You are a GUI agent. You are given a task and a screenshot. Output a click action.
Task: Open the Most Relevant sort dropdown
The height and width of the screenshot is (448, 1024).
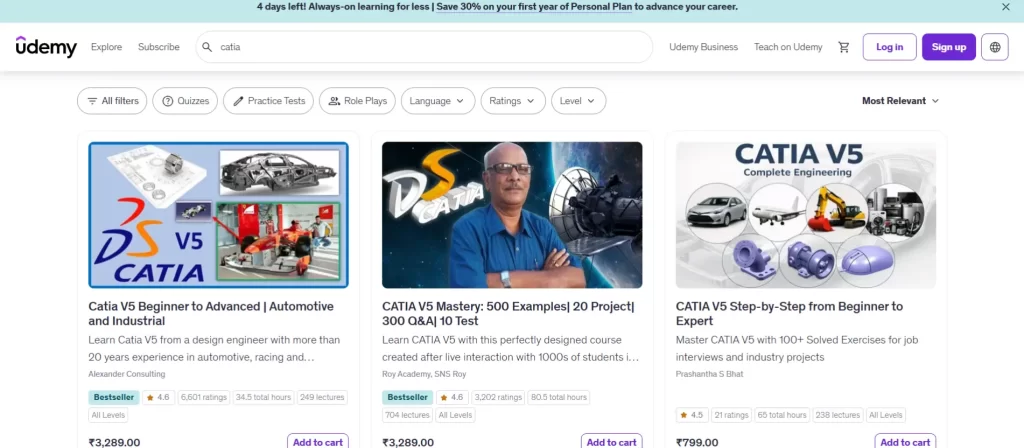point(900,101)
